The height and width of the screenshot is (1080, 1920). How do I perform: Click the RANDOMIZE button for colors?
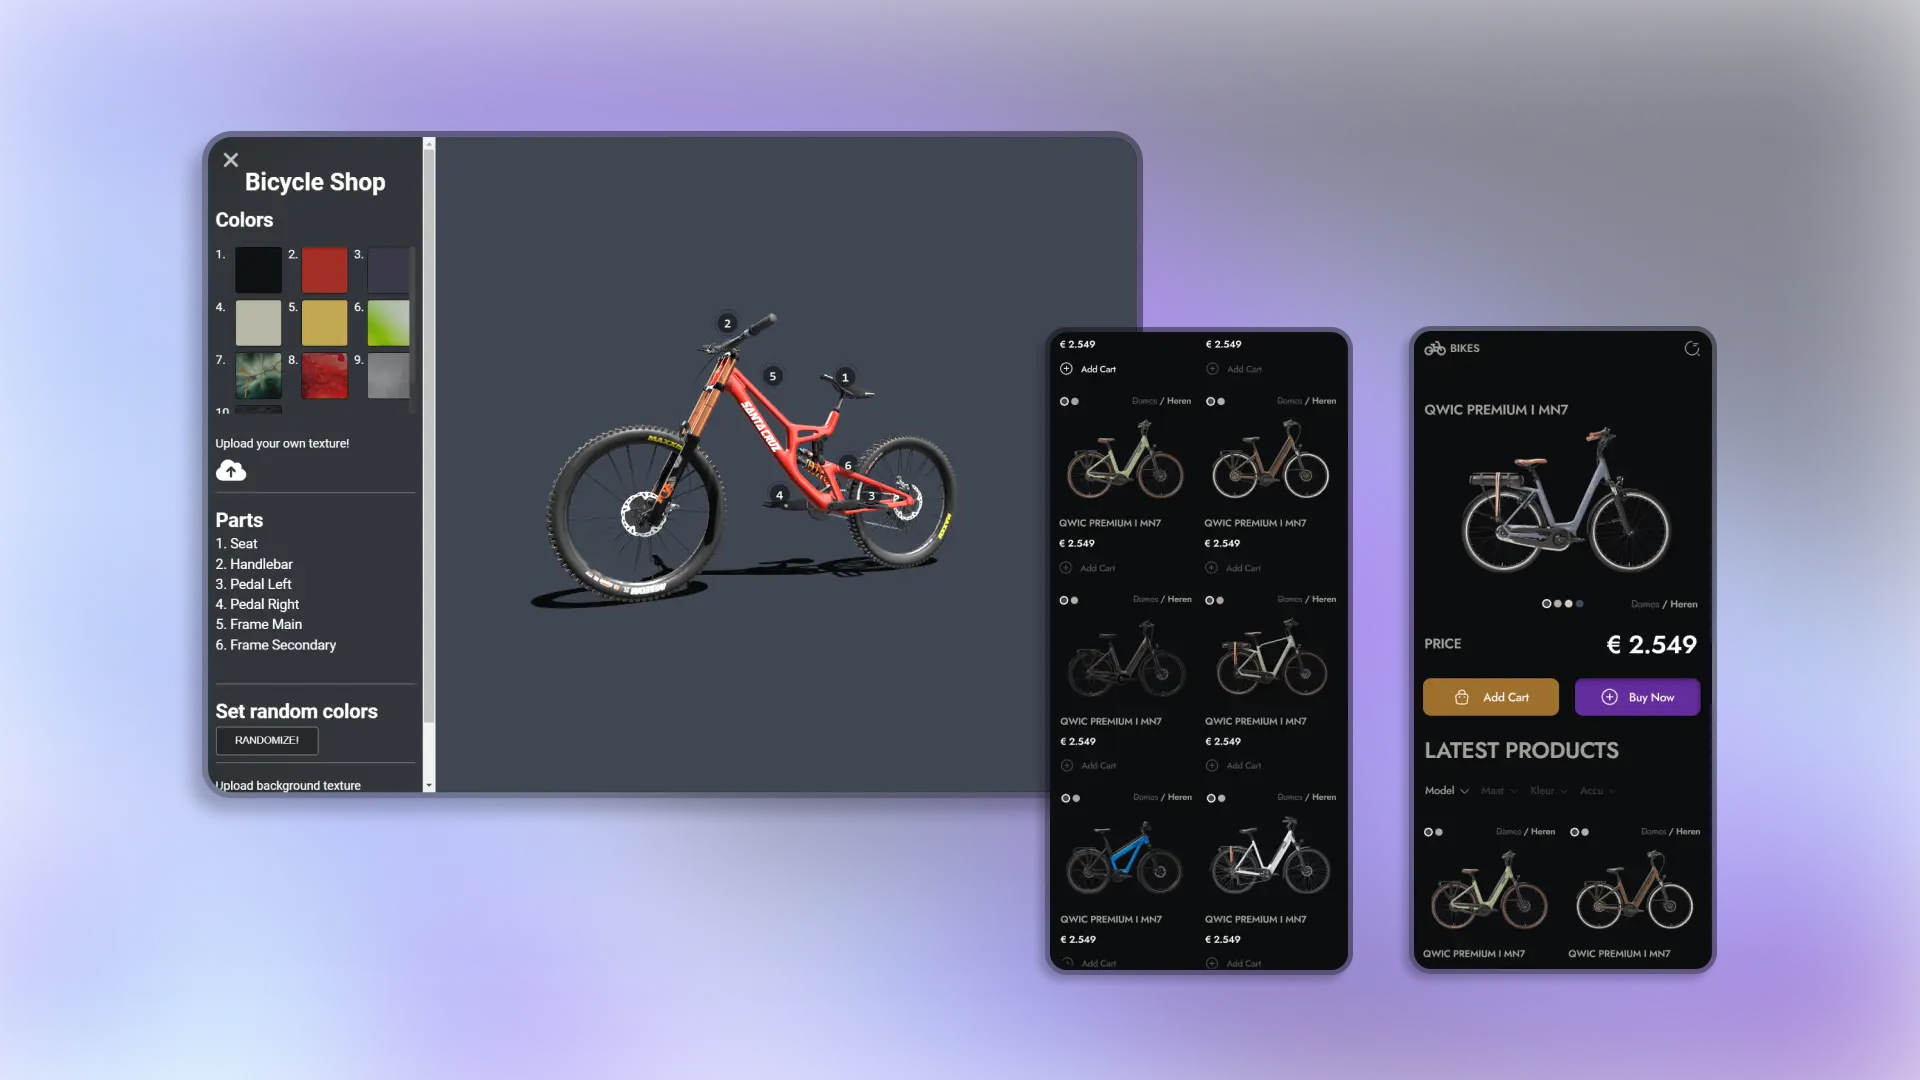pos(265,740)
